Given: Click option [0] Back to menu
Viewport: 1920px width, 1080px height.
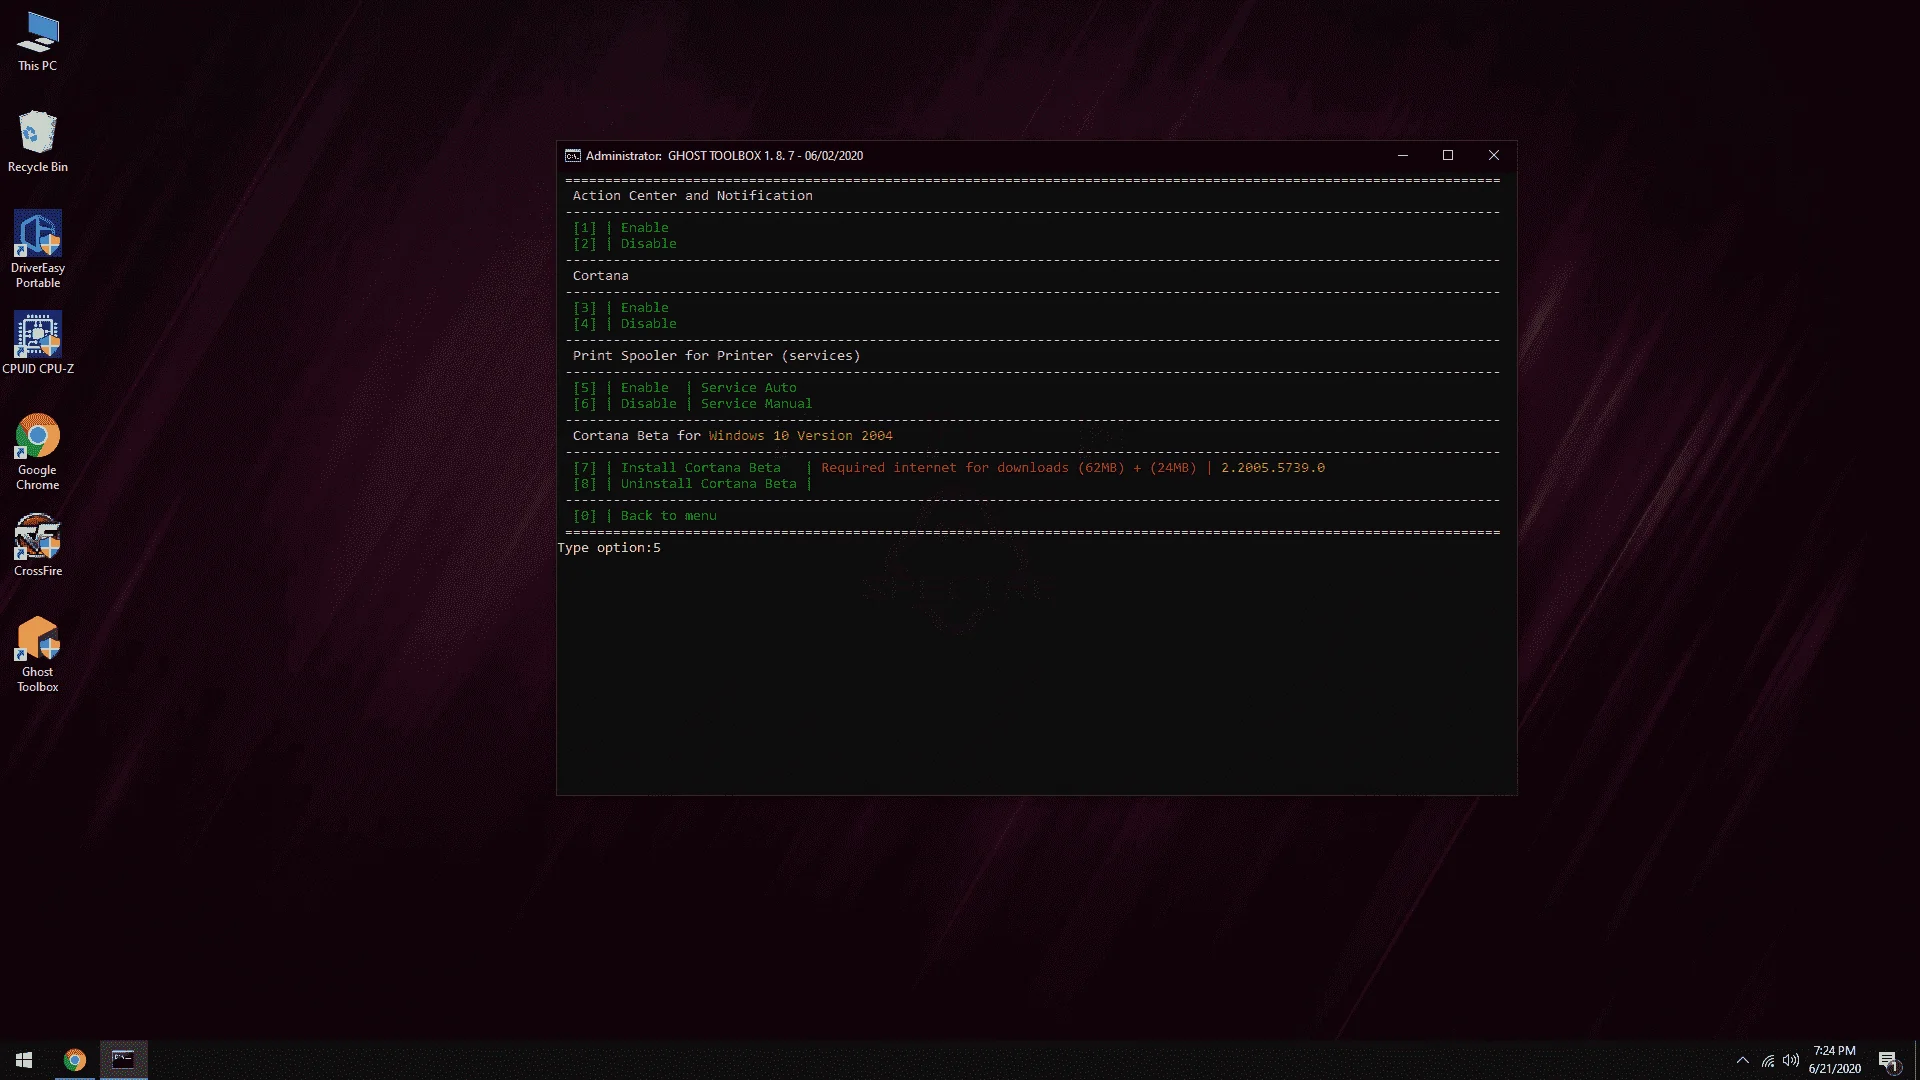Looking at the screenshot, I should click(x=644, y=516).
